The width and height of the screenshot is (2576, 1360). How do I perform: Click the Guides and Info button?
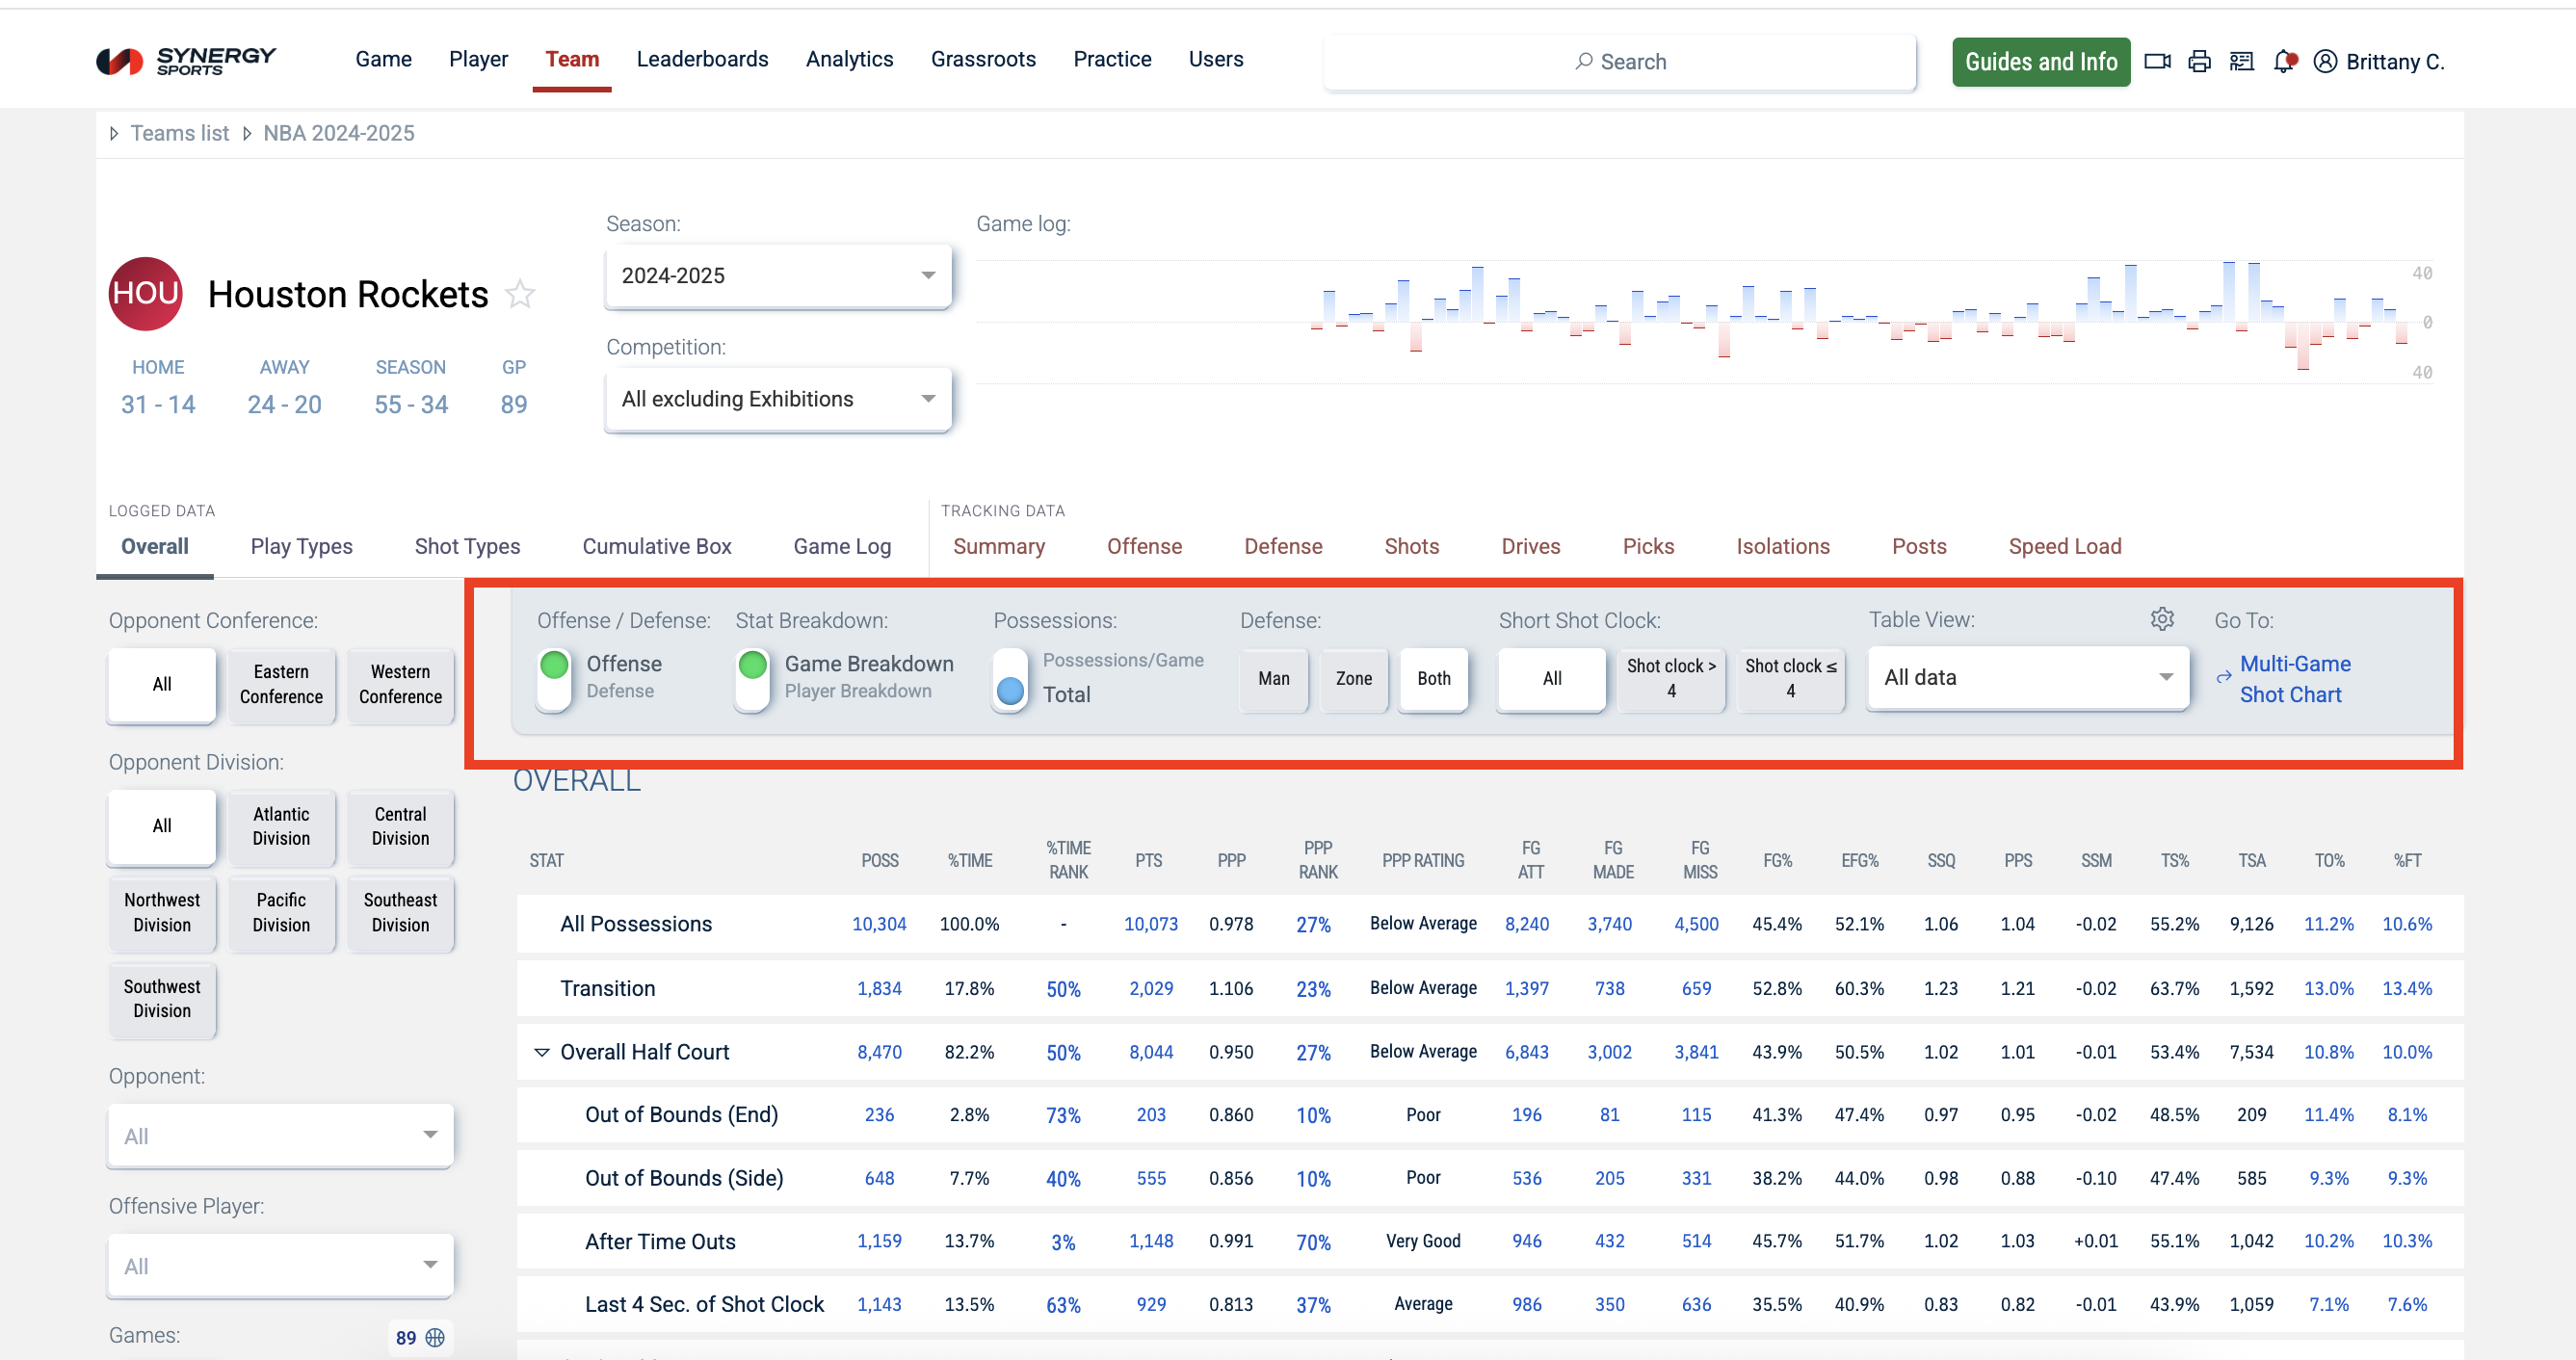point(2040,62)
